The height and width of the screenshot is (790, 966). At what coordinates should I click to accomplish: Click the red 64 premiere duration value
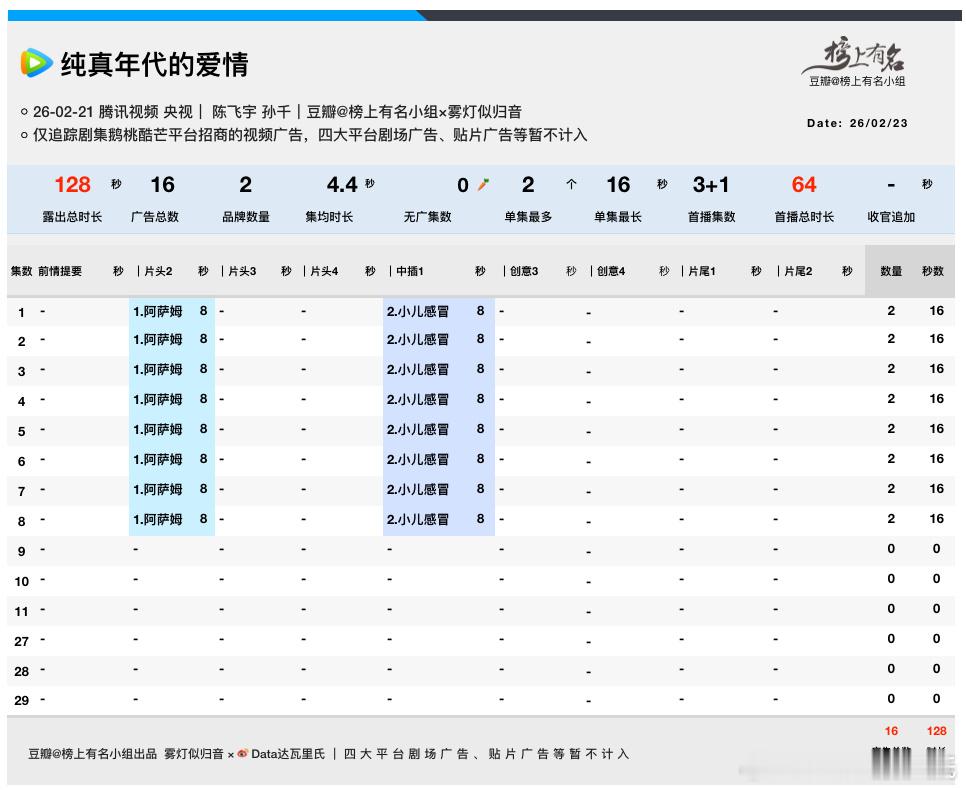click(x=804, y=184)
